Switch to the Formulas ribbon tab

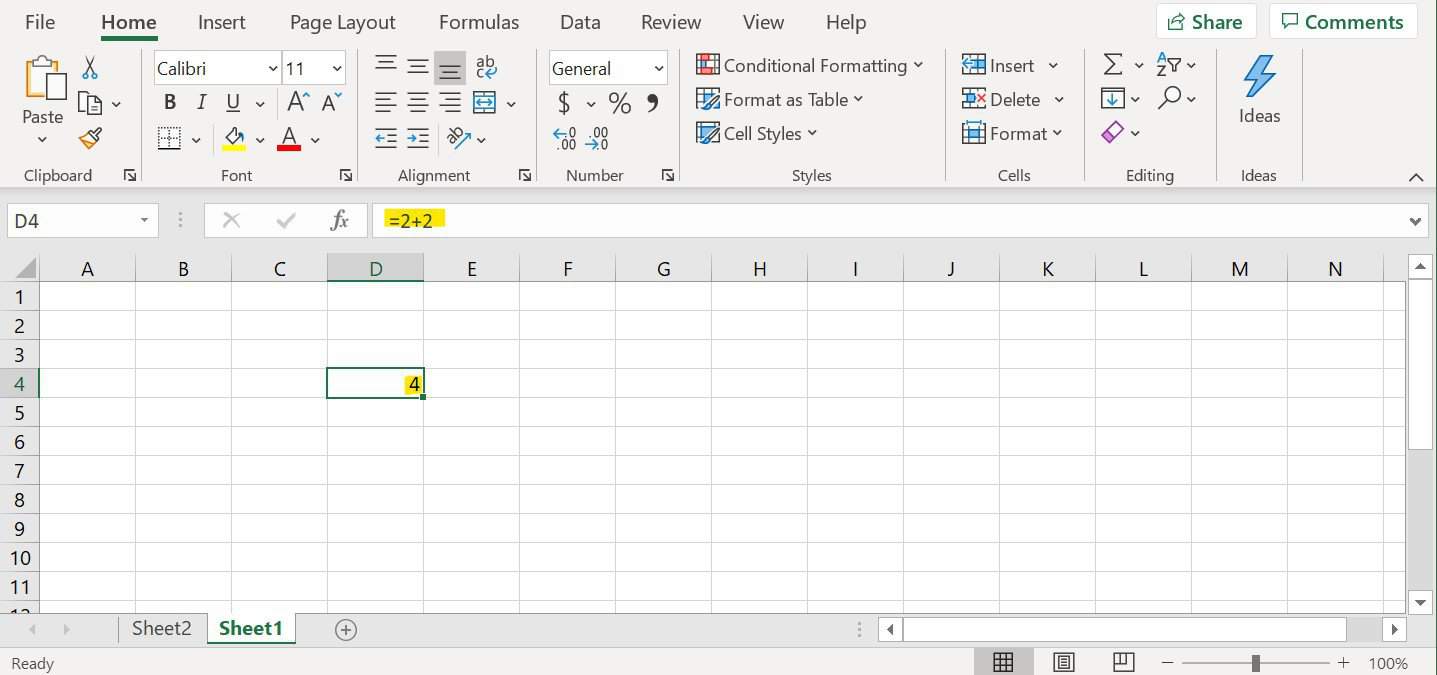(478, 21)
